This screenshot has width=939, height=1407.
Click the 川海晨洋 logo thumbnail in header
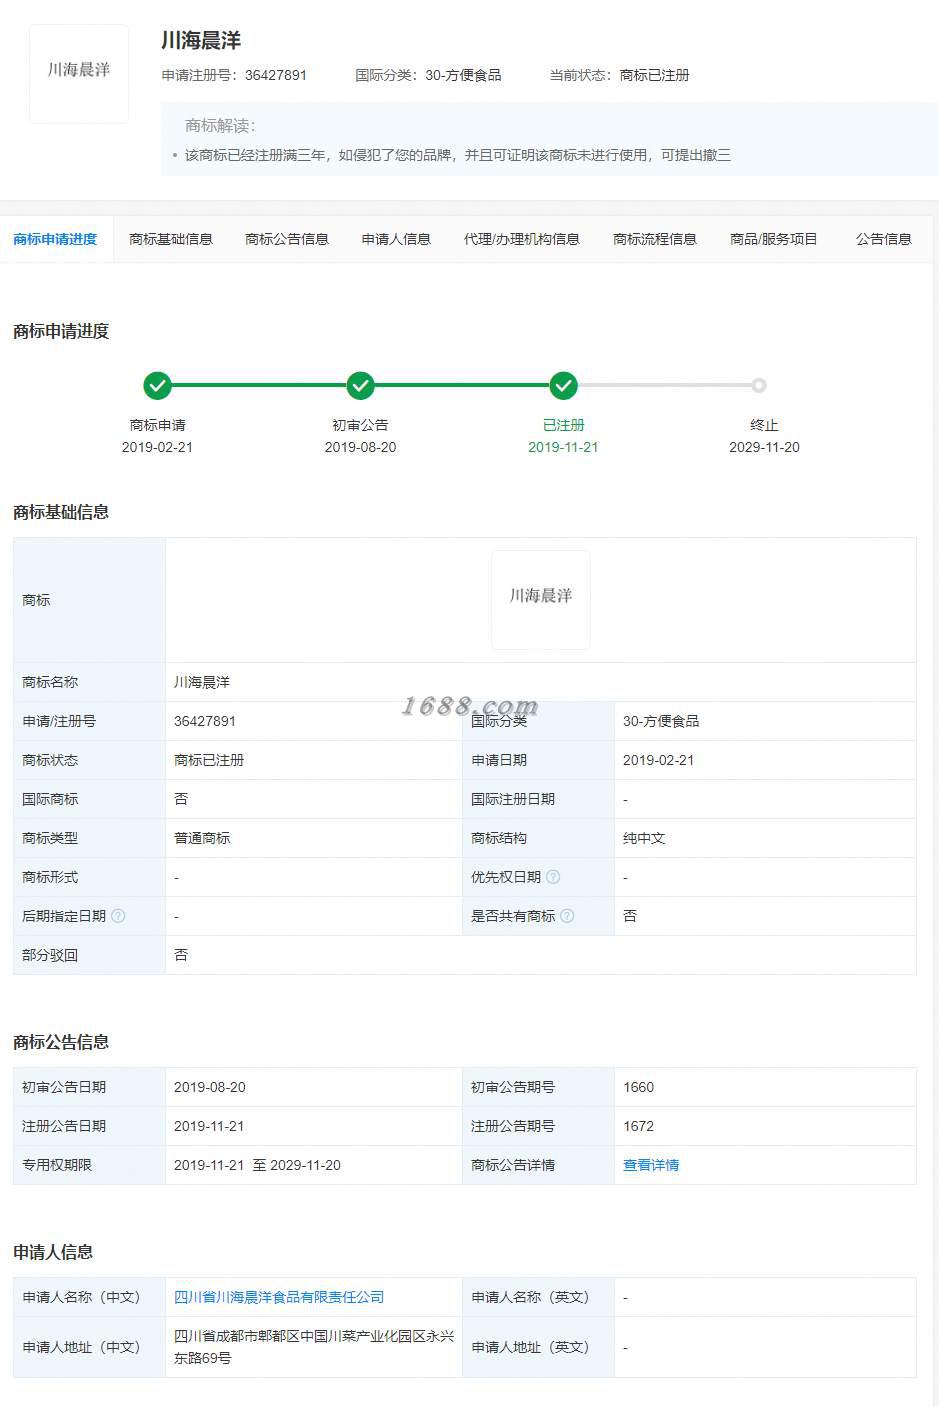pos(79,74)
